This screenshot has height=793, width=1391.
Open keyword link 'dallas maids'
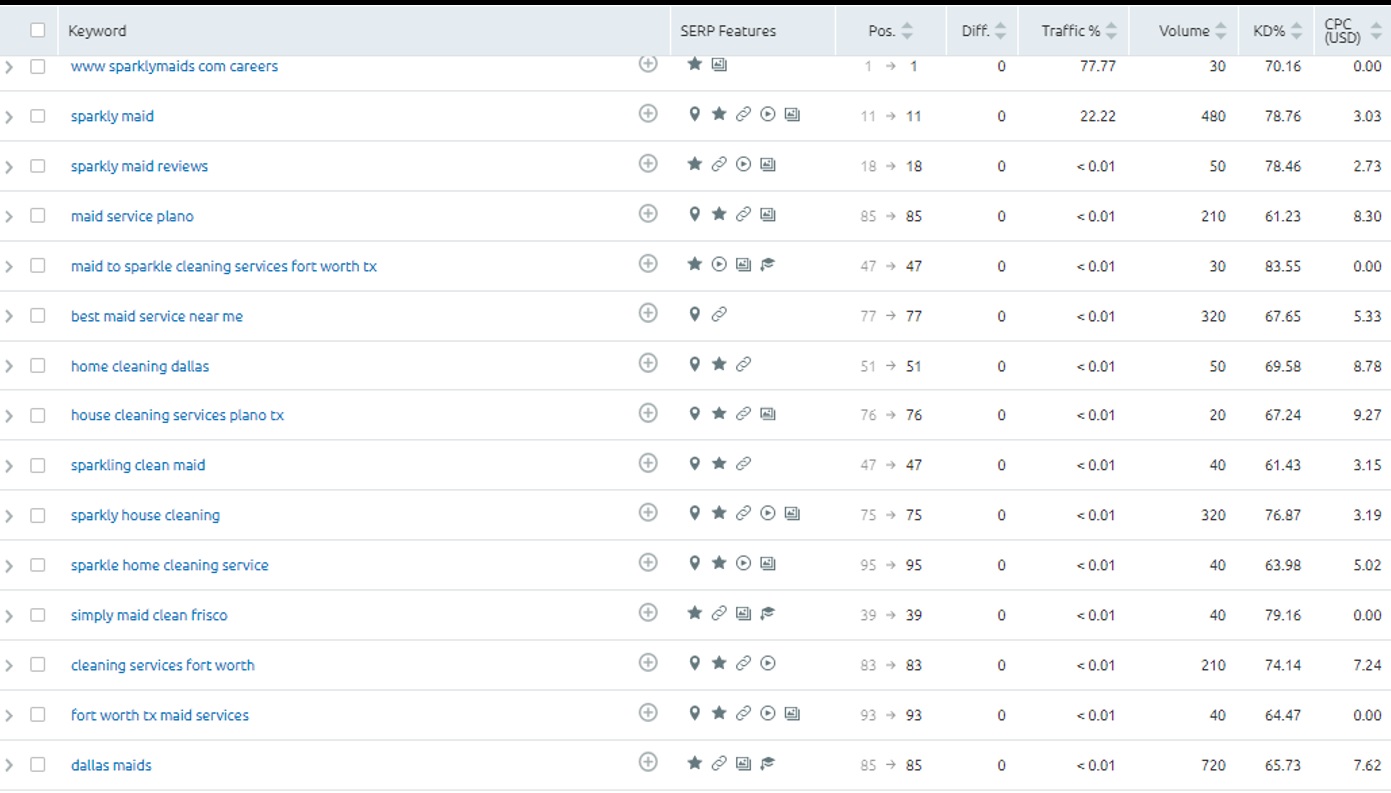point(111,765)
